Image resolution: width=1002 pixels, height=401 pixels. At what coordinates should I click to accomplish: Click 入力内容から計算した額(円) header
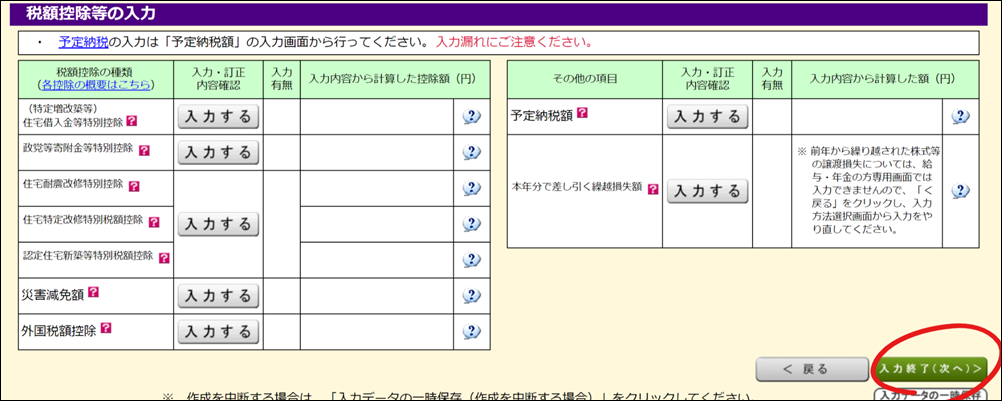pyautogui.click(x=883, y=79)
